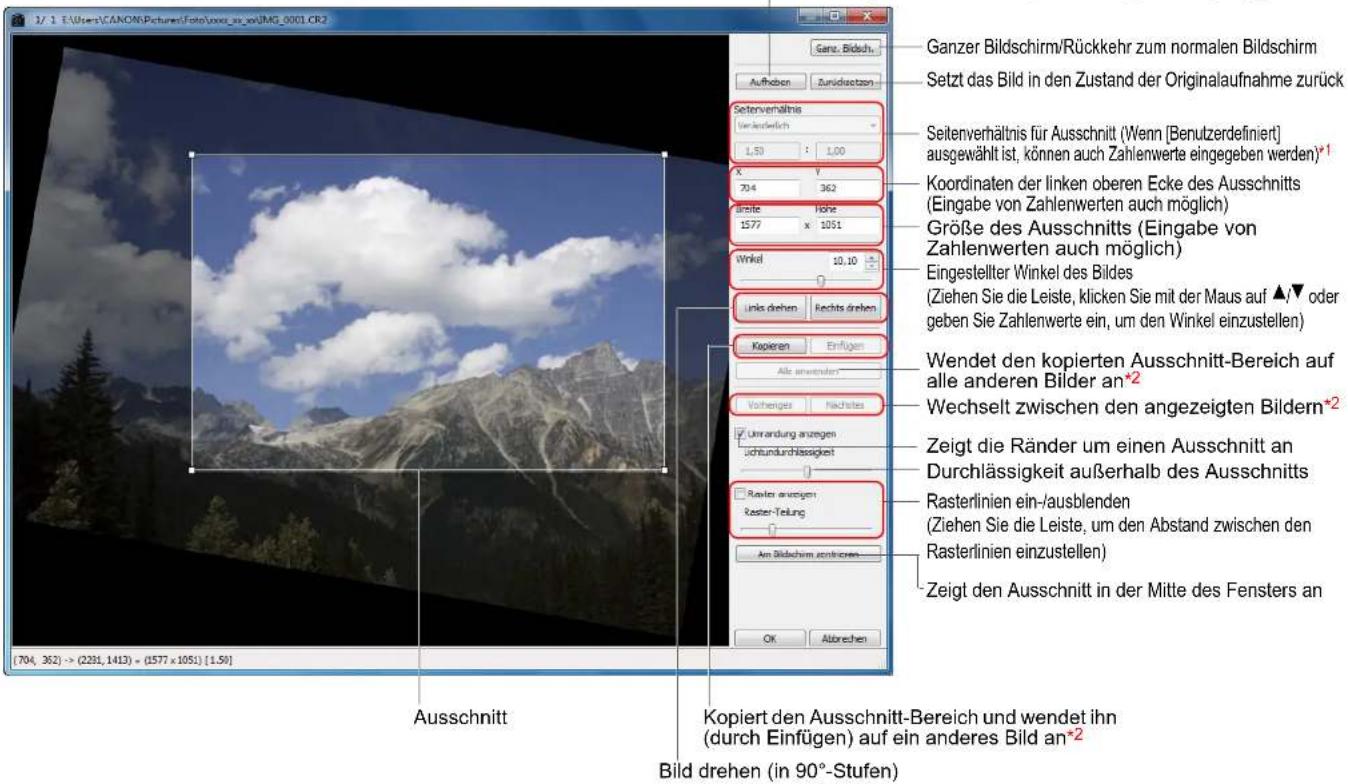Rotate image with Rechts drehen
1348x784 pixels.
pyautogui.click(x=844, y=308)
